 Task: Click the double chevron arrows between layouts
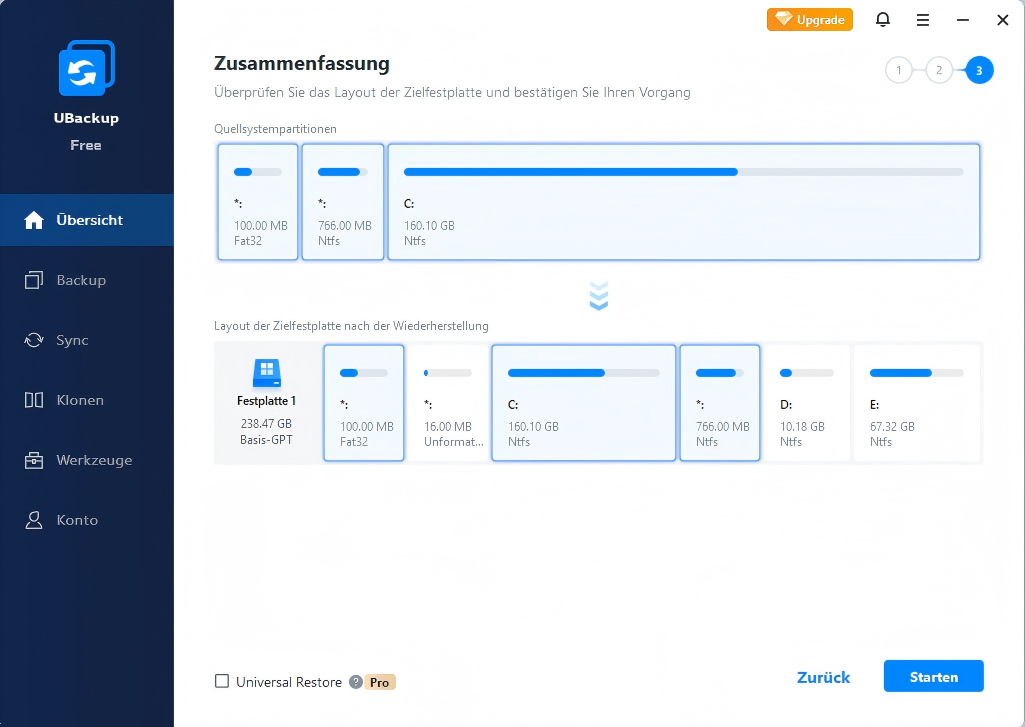(599, 296)
